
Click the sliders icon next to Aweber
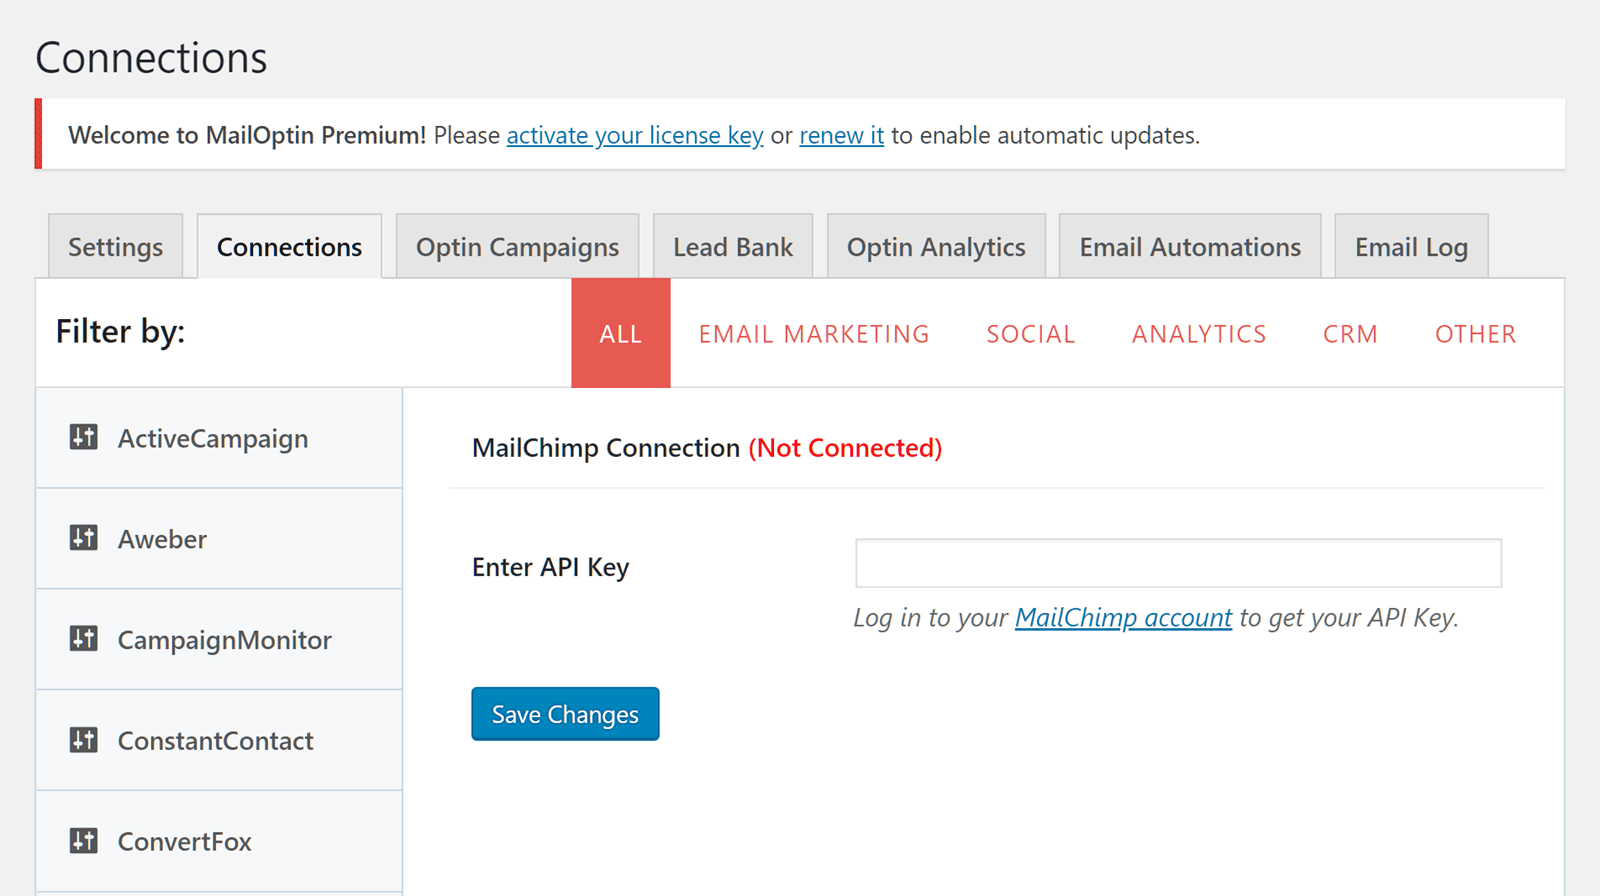pyautogui.click(x=84, y=538)
